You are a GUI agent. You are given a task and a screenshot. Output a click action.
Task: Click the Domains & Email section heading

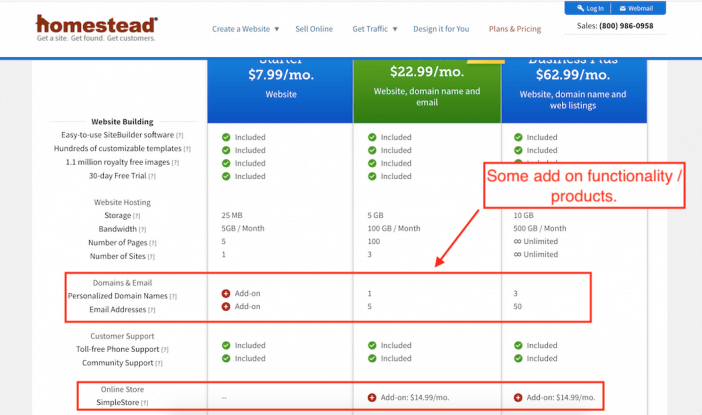(x=122, y=283)
